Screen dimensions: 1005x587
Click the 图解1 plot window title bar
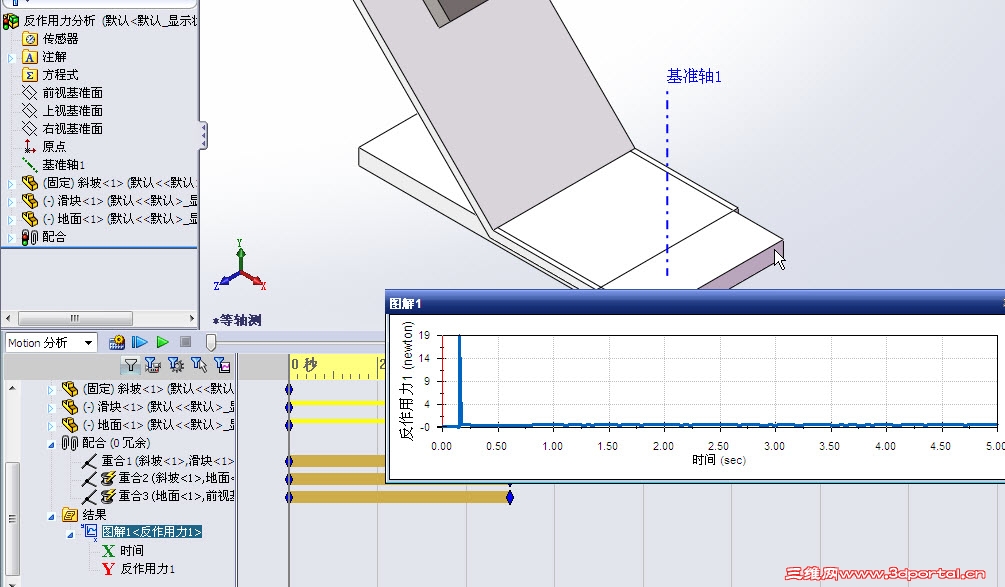coord(695,303)
